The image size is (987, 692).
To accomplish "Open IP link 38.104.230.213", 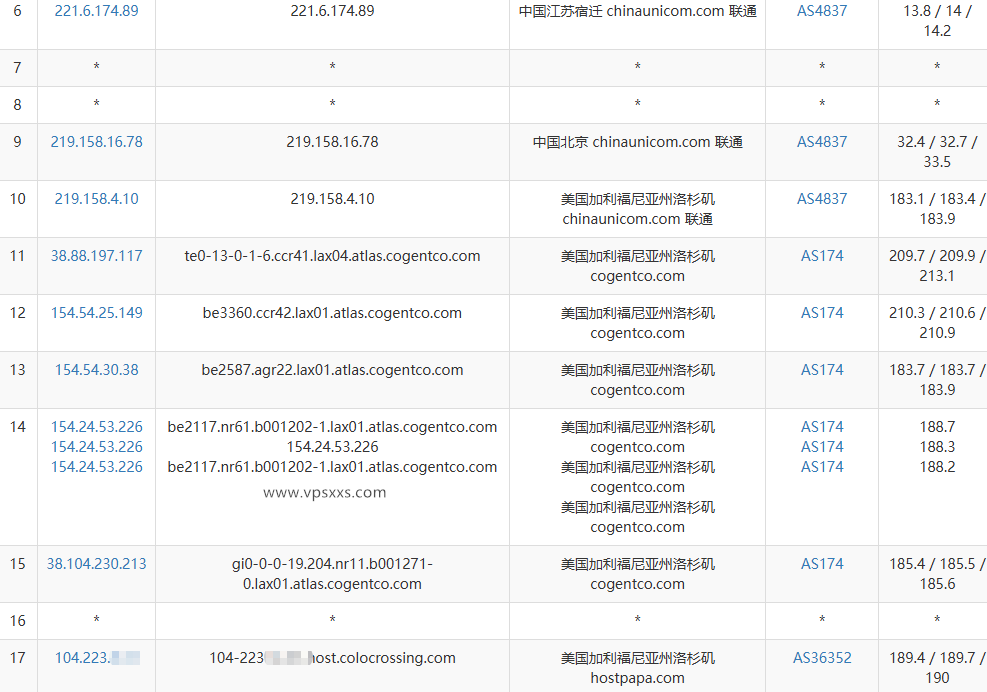I will 96,564.
